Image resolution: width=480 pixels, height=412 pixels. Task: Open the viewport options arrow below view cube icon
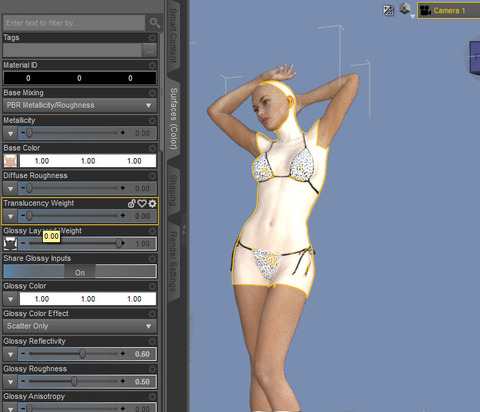[x=413, y=16]
